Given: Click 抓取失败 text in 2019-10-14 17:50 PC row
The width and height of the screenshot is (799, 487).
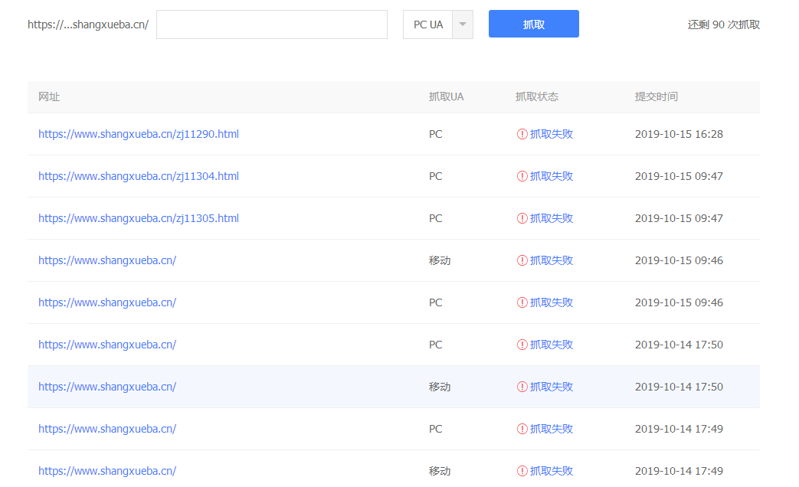Looking at the screenshot, I should coord(551,345).
